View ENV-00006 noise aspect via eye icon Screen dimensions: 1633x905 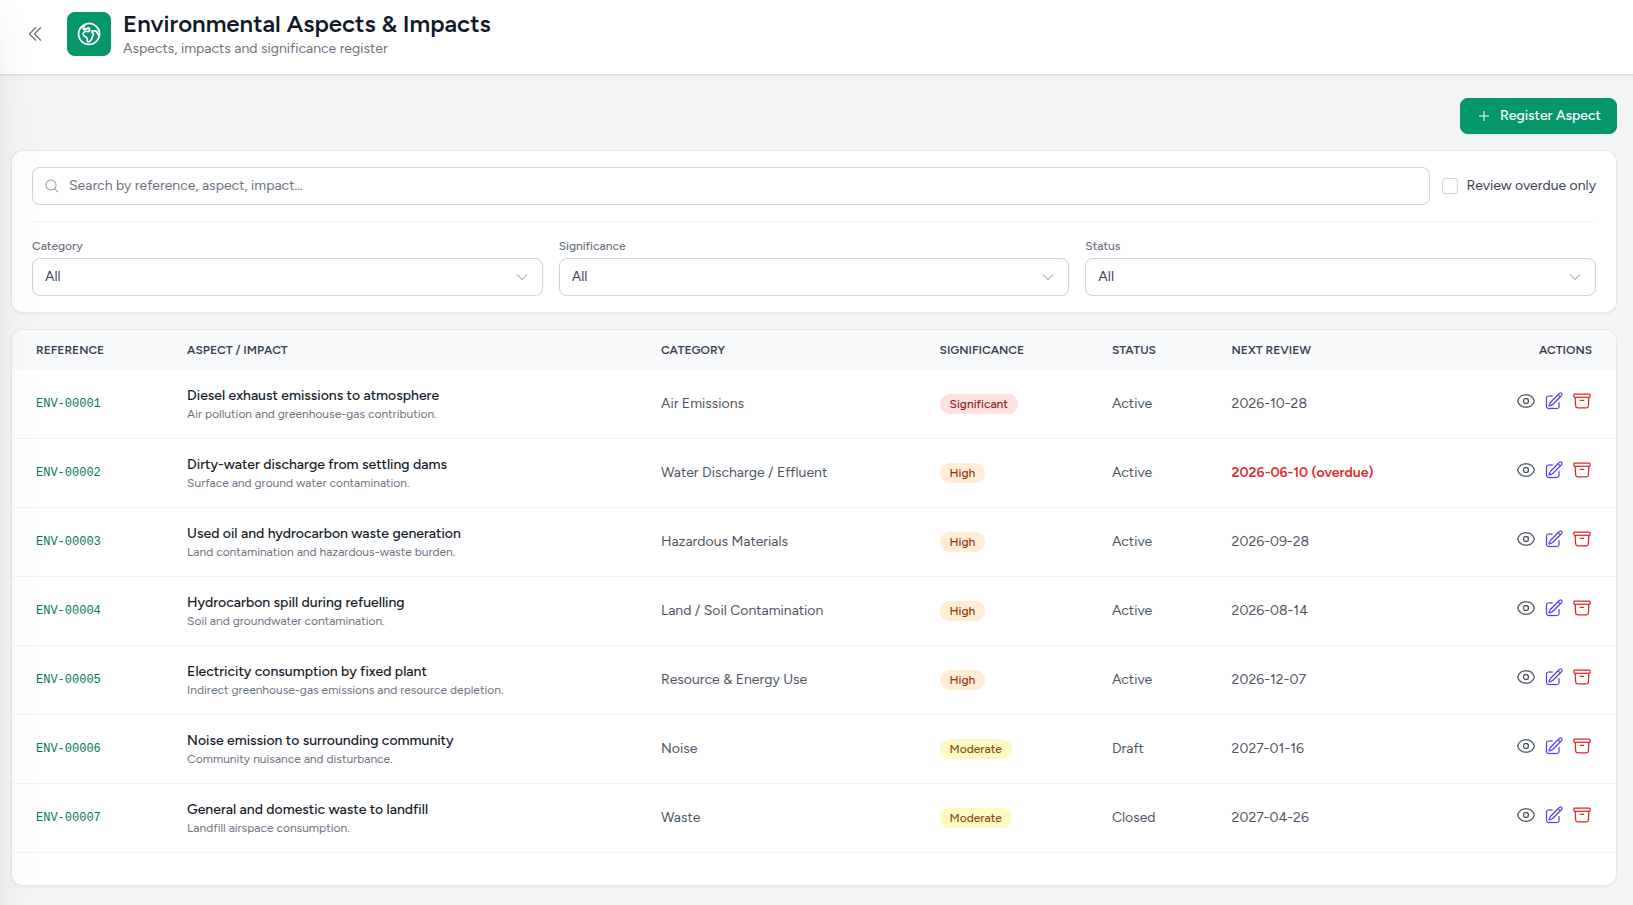pyautogui.click(x=1525, y=746)
